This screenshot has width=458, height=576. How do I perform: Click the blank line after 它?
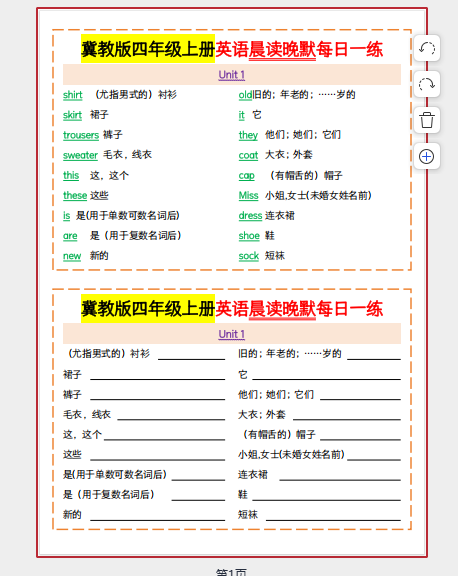click(x=327, y=378)
